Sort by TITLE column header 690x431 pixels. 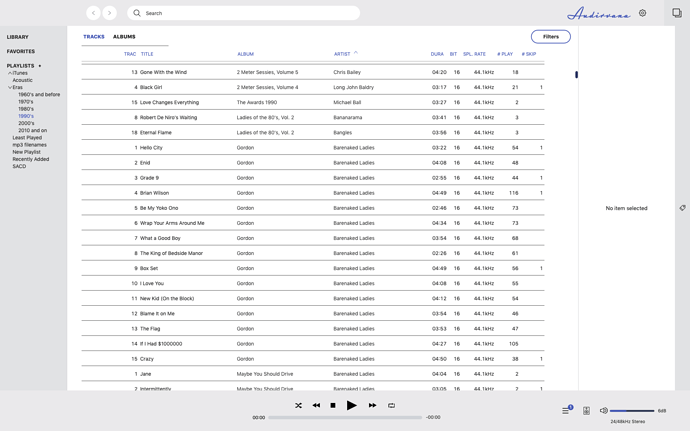coord(147,54)
